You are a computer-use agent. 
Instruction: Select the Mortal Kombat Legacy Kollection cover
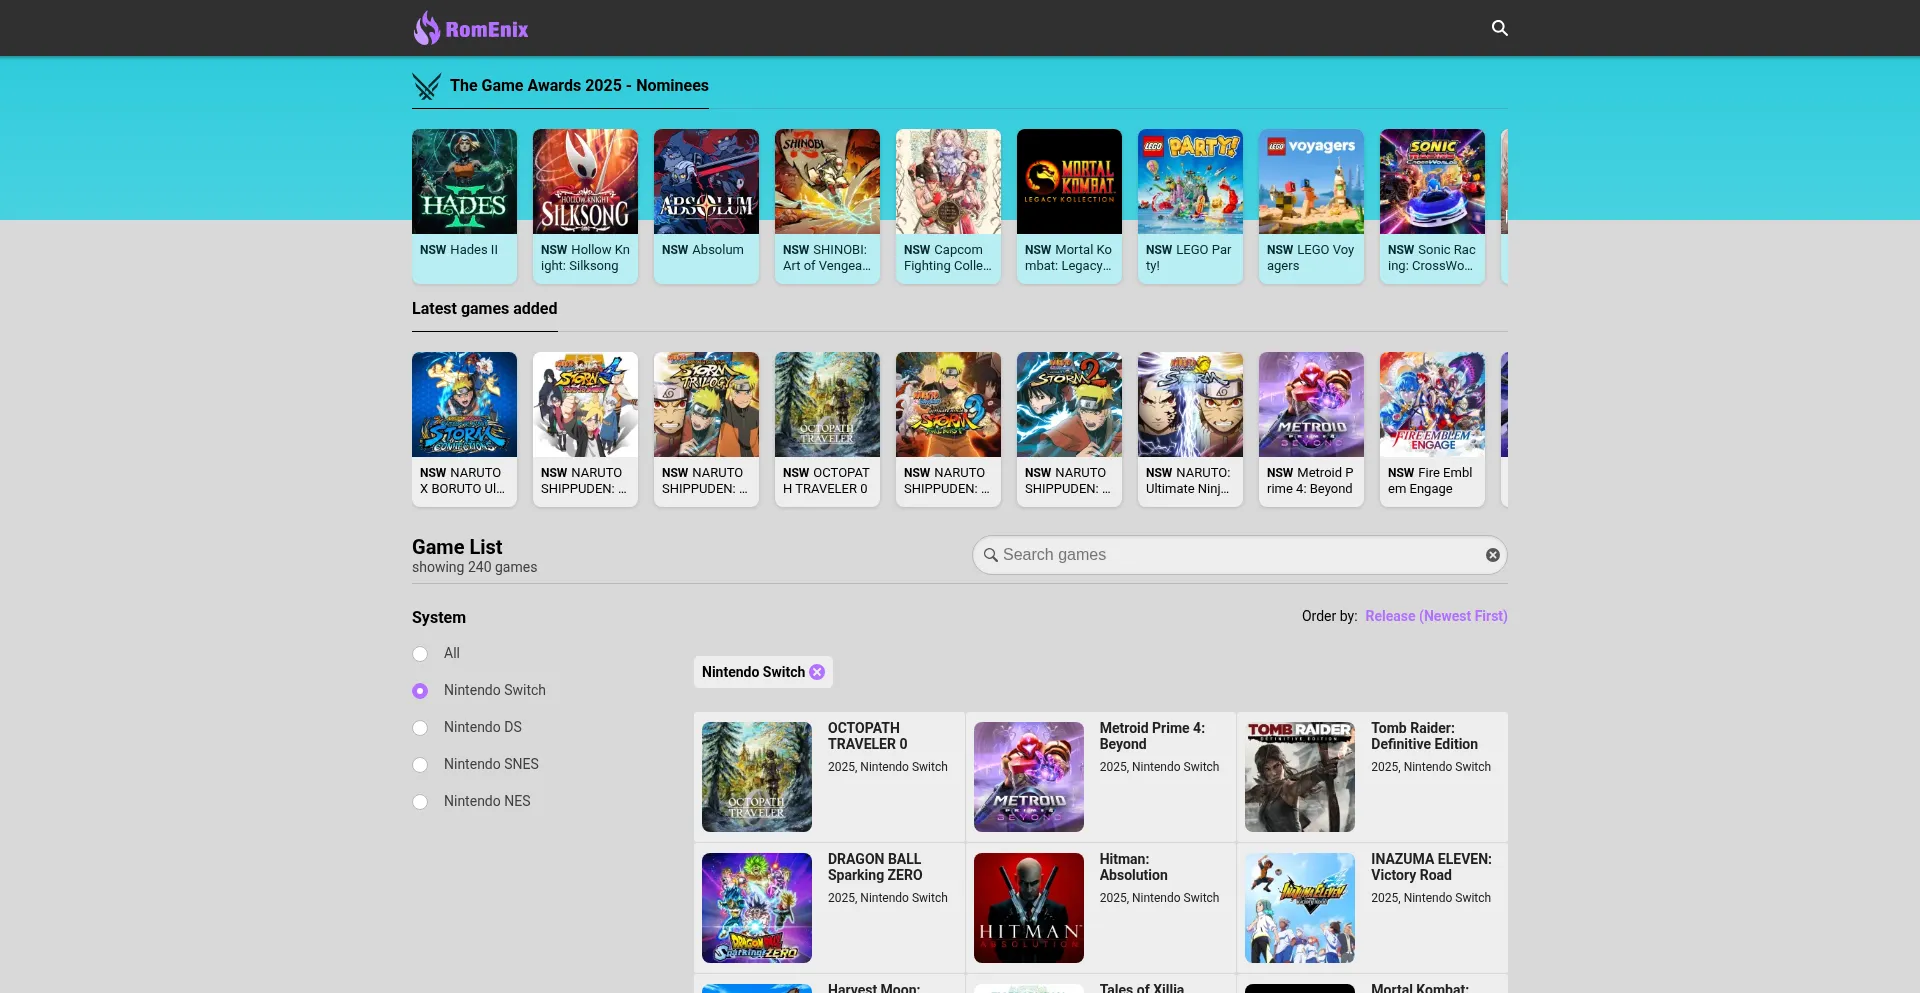(1069, 182)
